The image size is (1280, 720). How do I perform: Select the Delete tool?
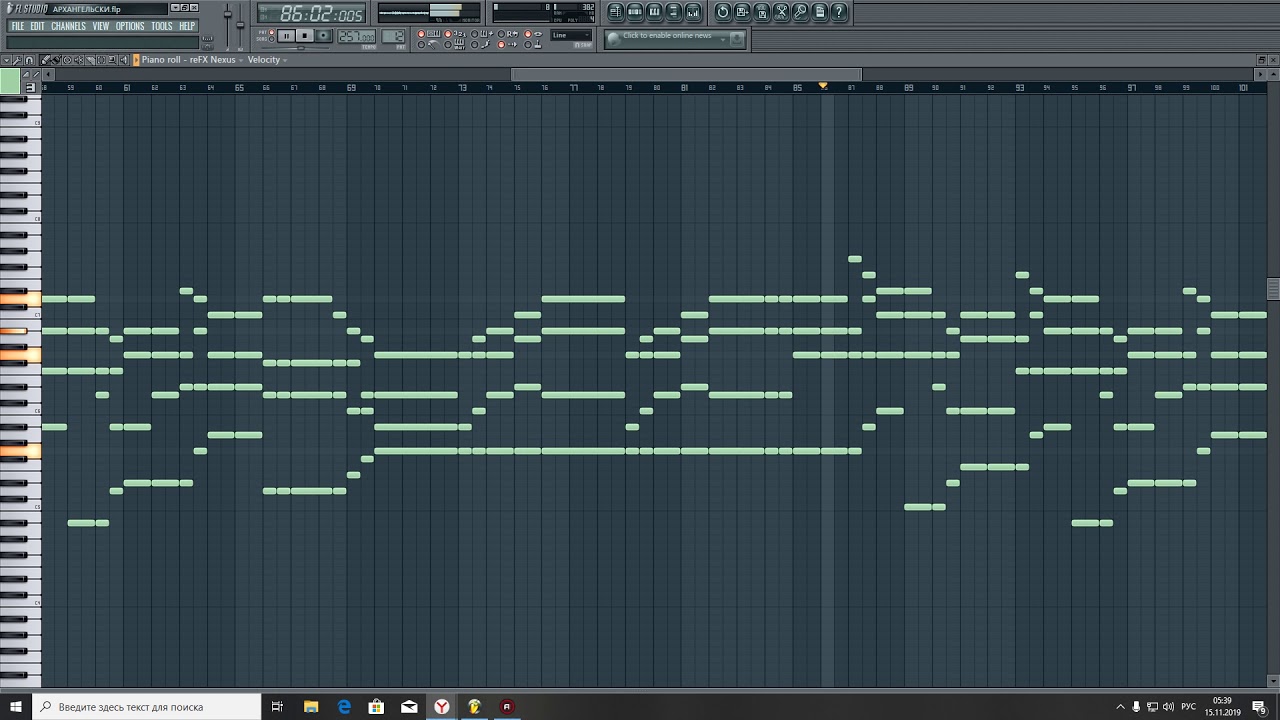click(x=67, y=60)
